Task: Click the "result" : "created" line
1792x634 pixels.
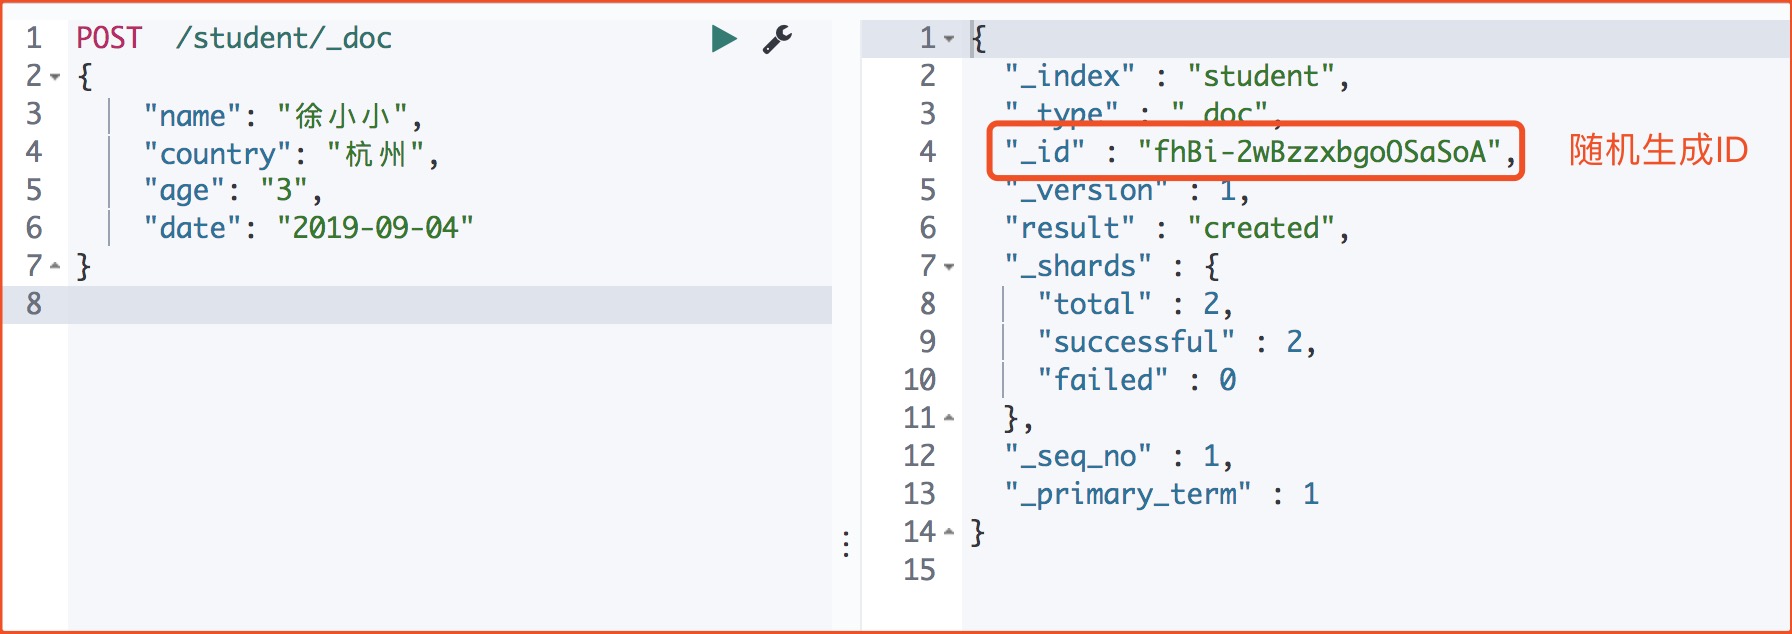Action: pyautogui.click(x=1176, y=228)
